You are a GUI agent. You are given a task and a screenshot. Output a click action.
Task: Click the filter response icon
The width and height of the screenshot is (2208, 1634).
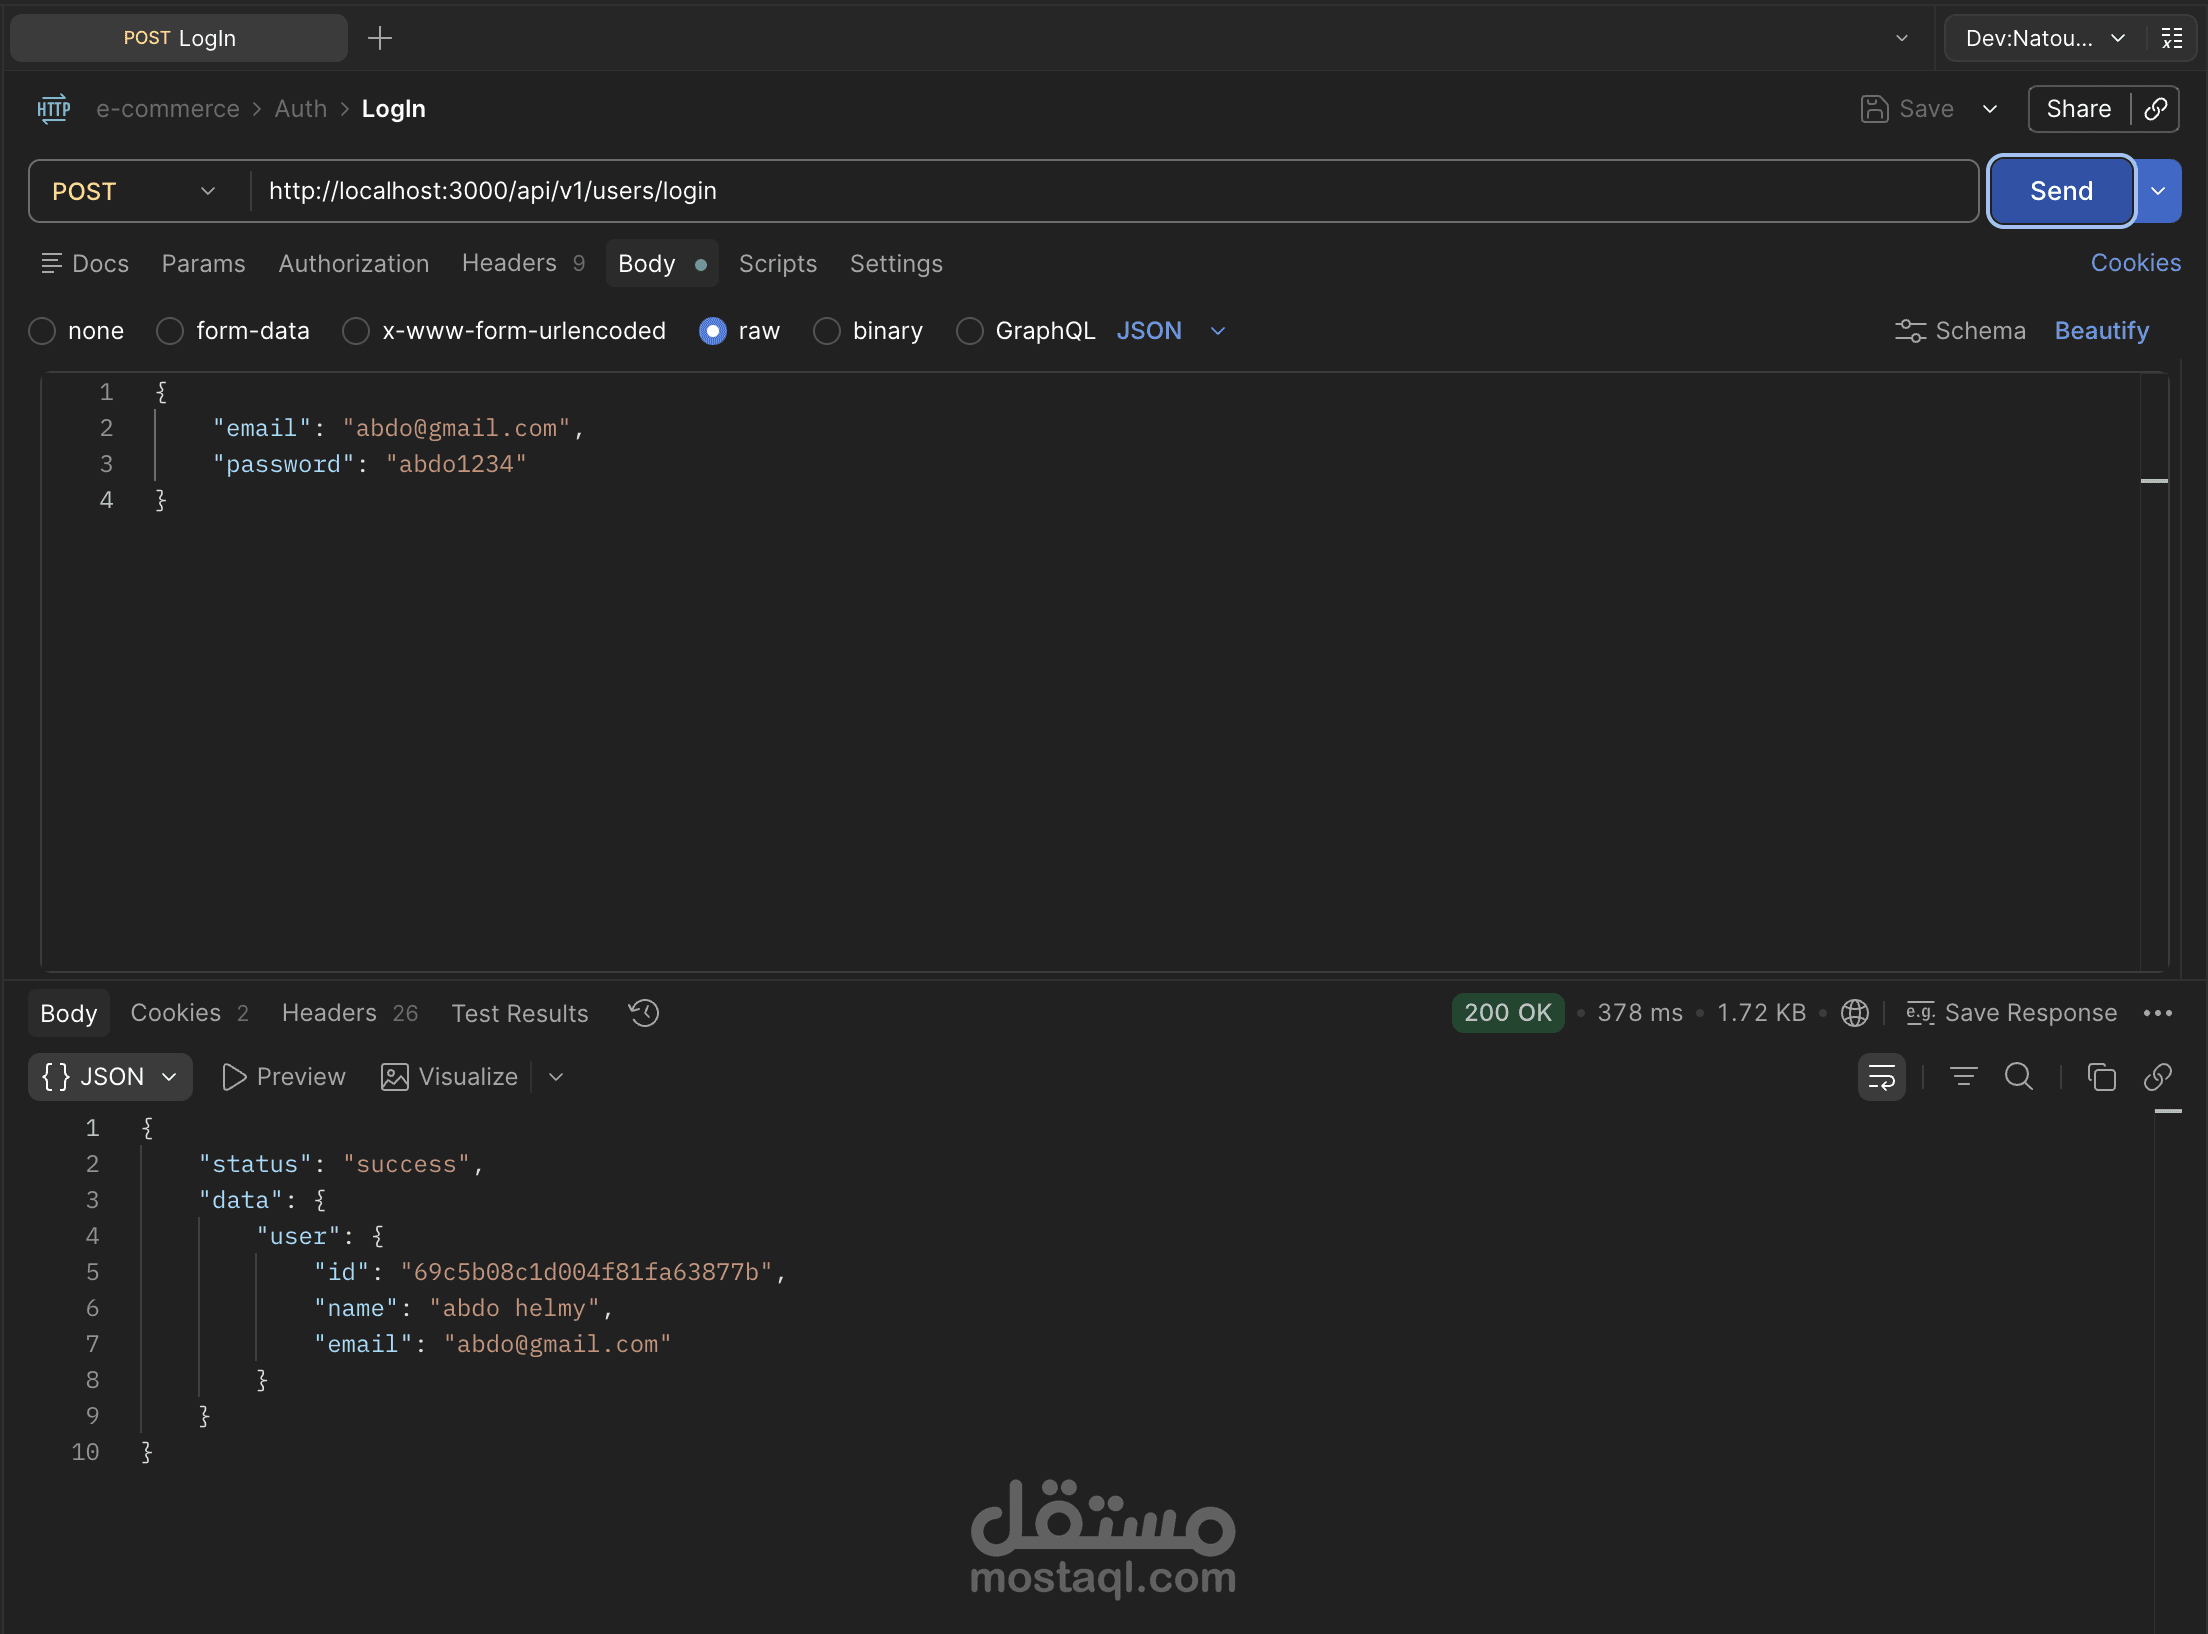tap(1963, 1077)
